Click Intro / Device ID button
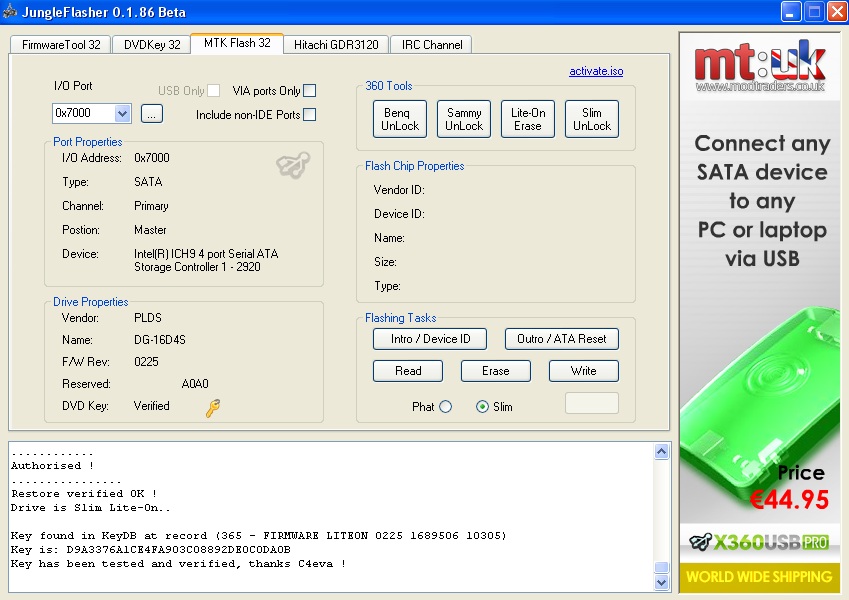Screen dimensions: 849x600 point(430,339)
